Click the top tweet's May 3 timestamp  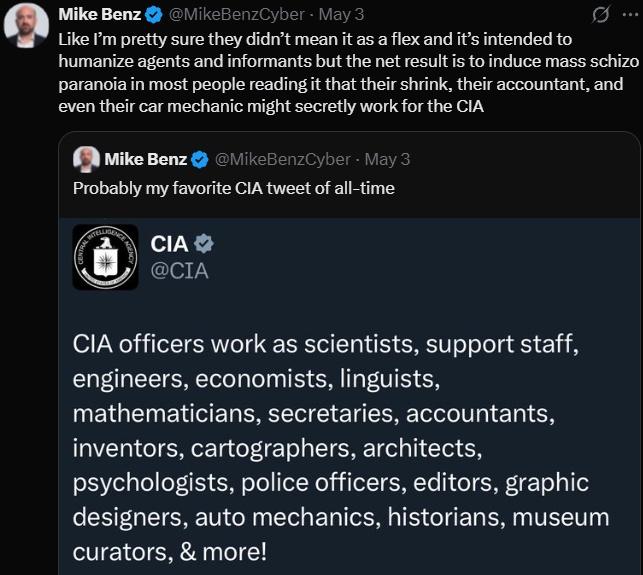(x=340, y=15)
